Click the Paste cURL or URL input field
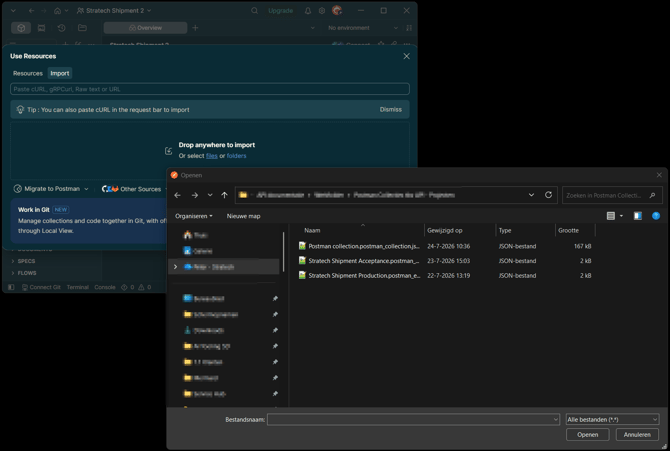The width and height of the screenshot is (670, 451). [x=210, y=89]
